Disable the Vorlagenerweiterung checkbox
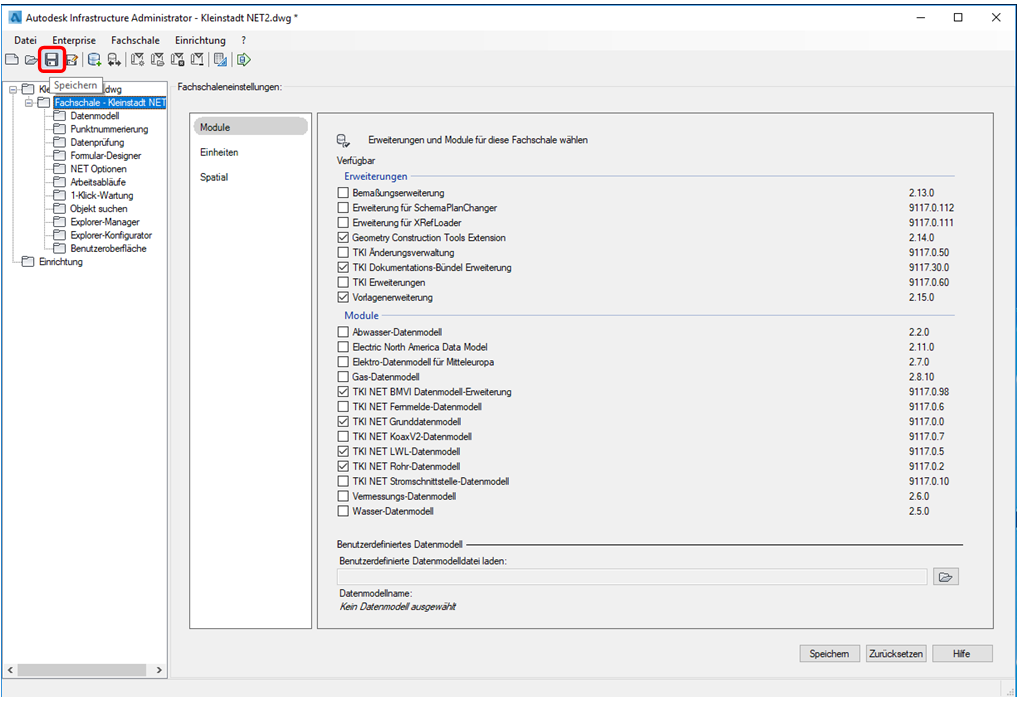 [x=343, y=297]
